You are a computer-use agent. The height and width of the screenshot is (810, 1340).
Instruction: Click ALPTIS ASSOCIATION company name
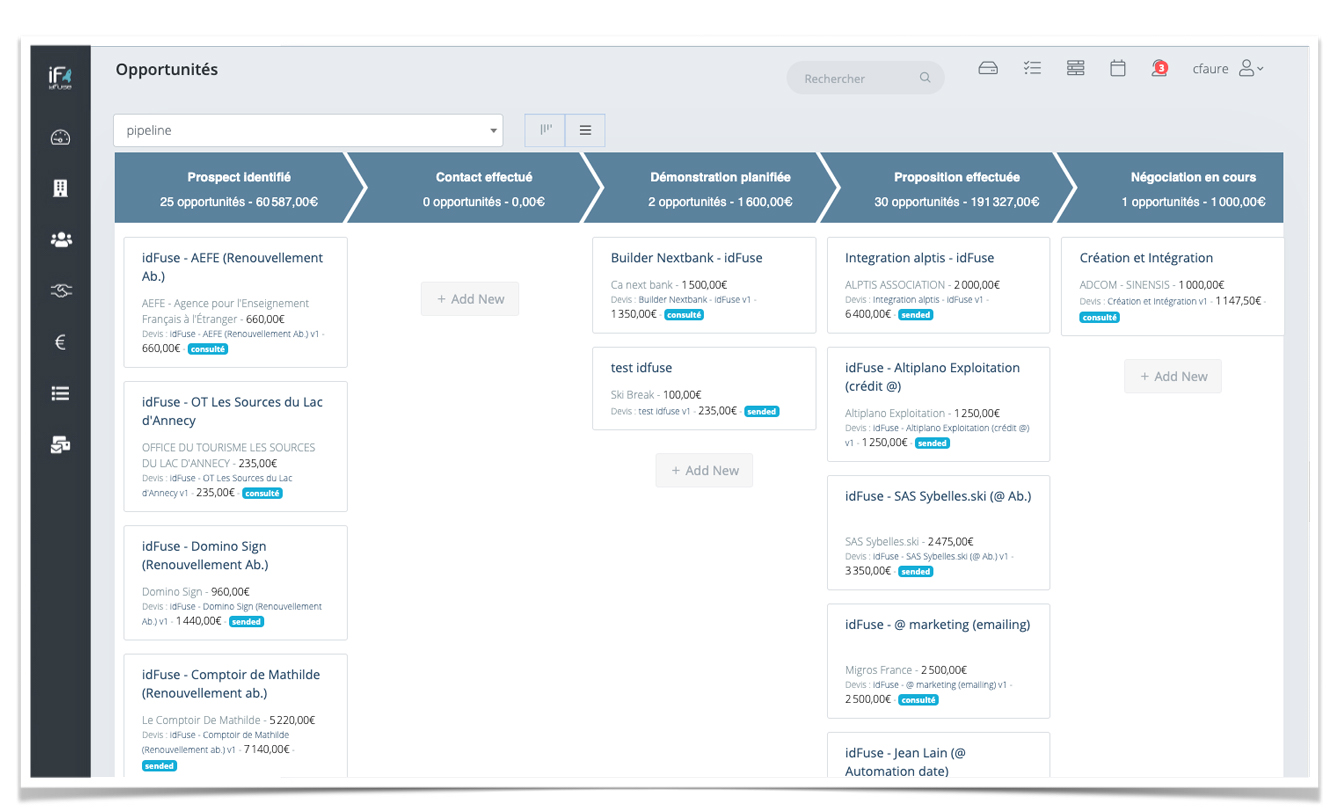[895, 285]
